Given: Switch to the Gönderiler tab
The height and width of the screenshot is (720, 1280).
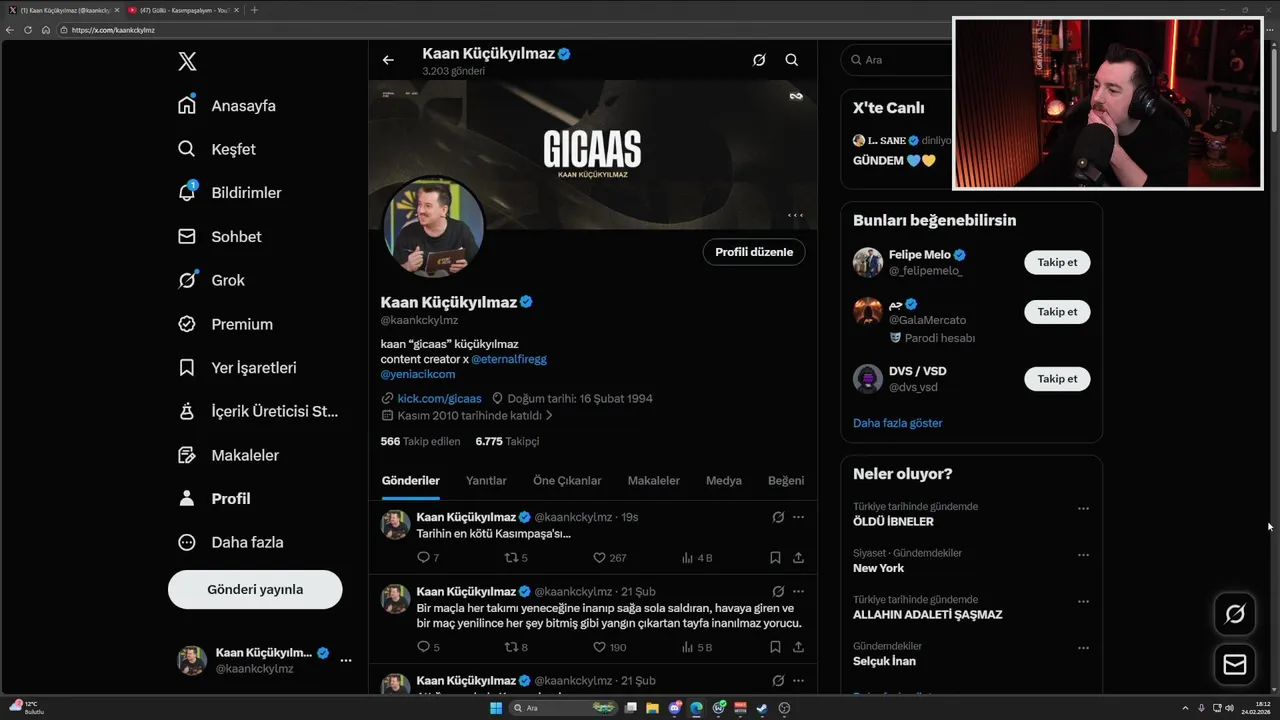Looking at the screenshot, I should click(411, 481).
